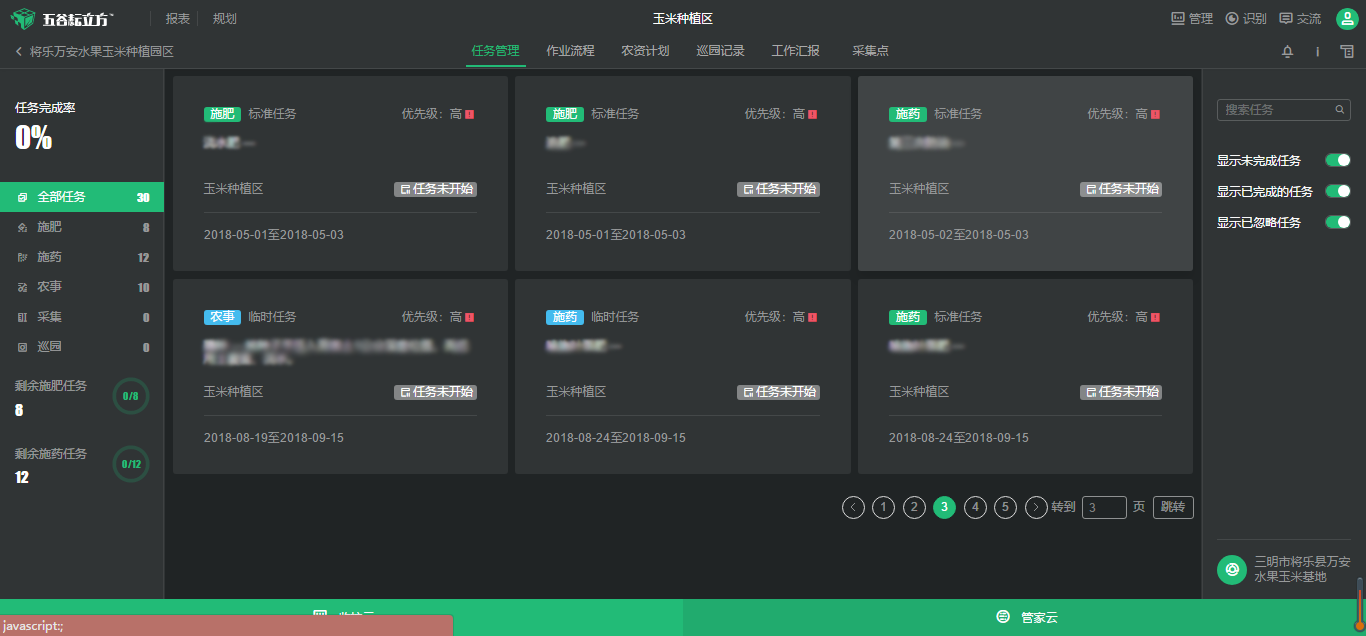
Task: Click the page number input field
Action: (x=1104, y=507)
